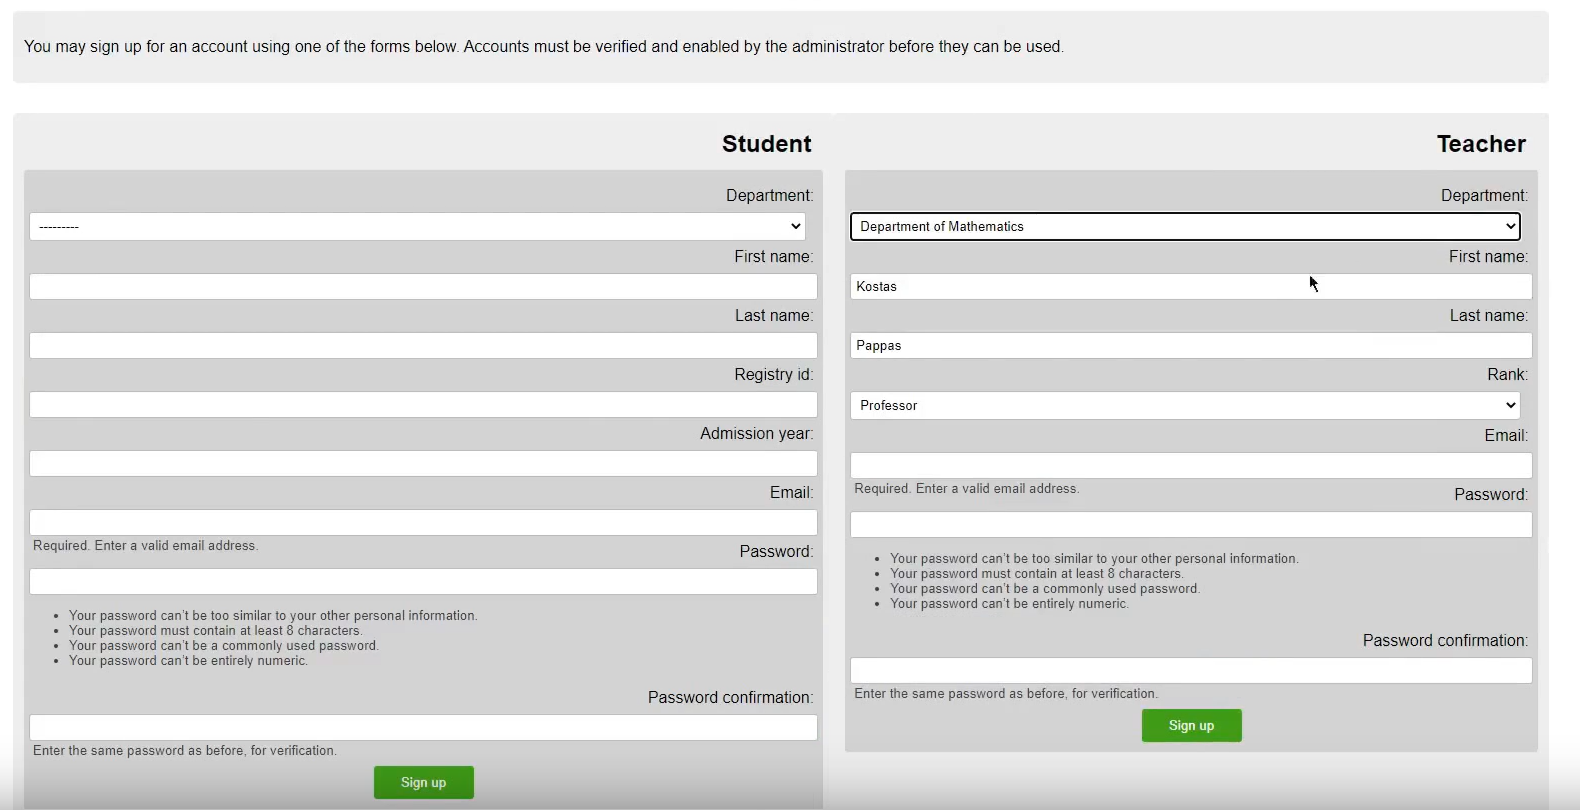Click the Teacher Password confirmation label
The width and height of the screenshot is (1580, 810).
point(1445,640)
